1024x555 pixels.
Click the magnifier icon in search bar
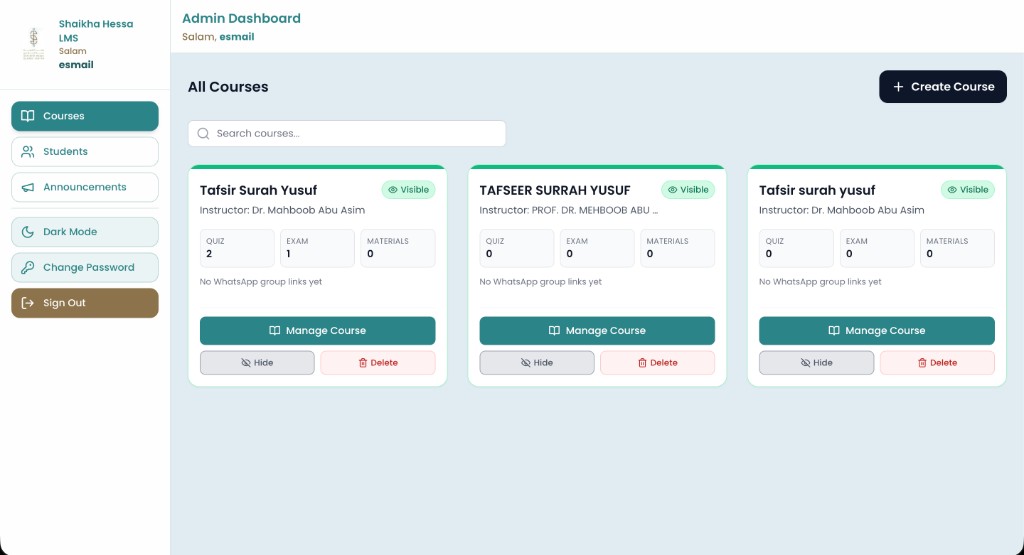[x=203, y=133]
